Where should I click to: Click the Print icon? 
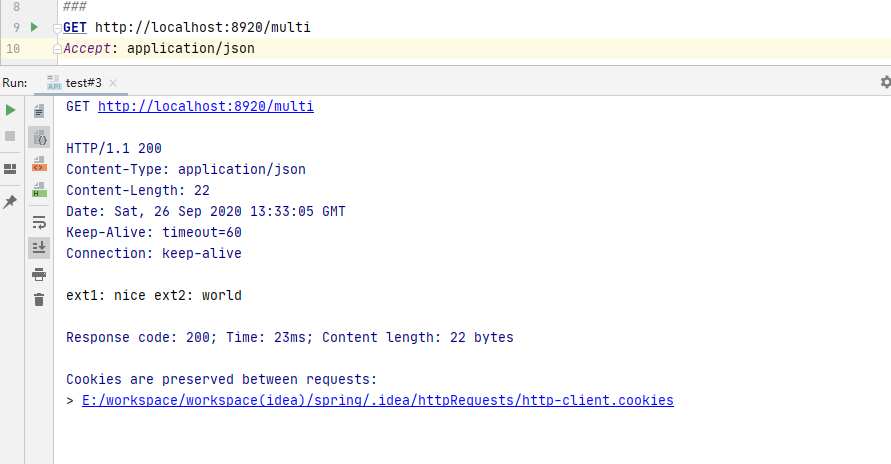39,274
